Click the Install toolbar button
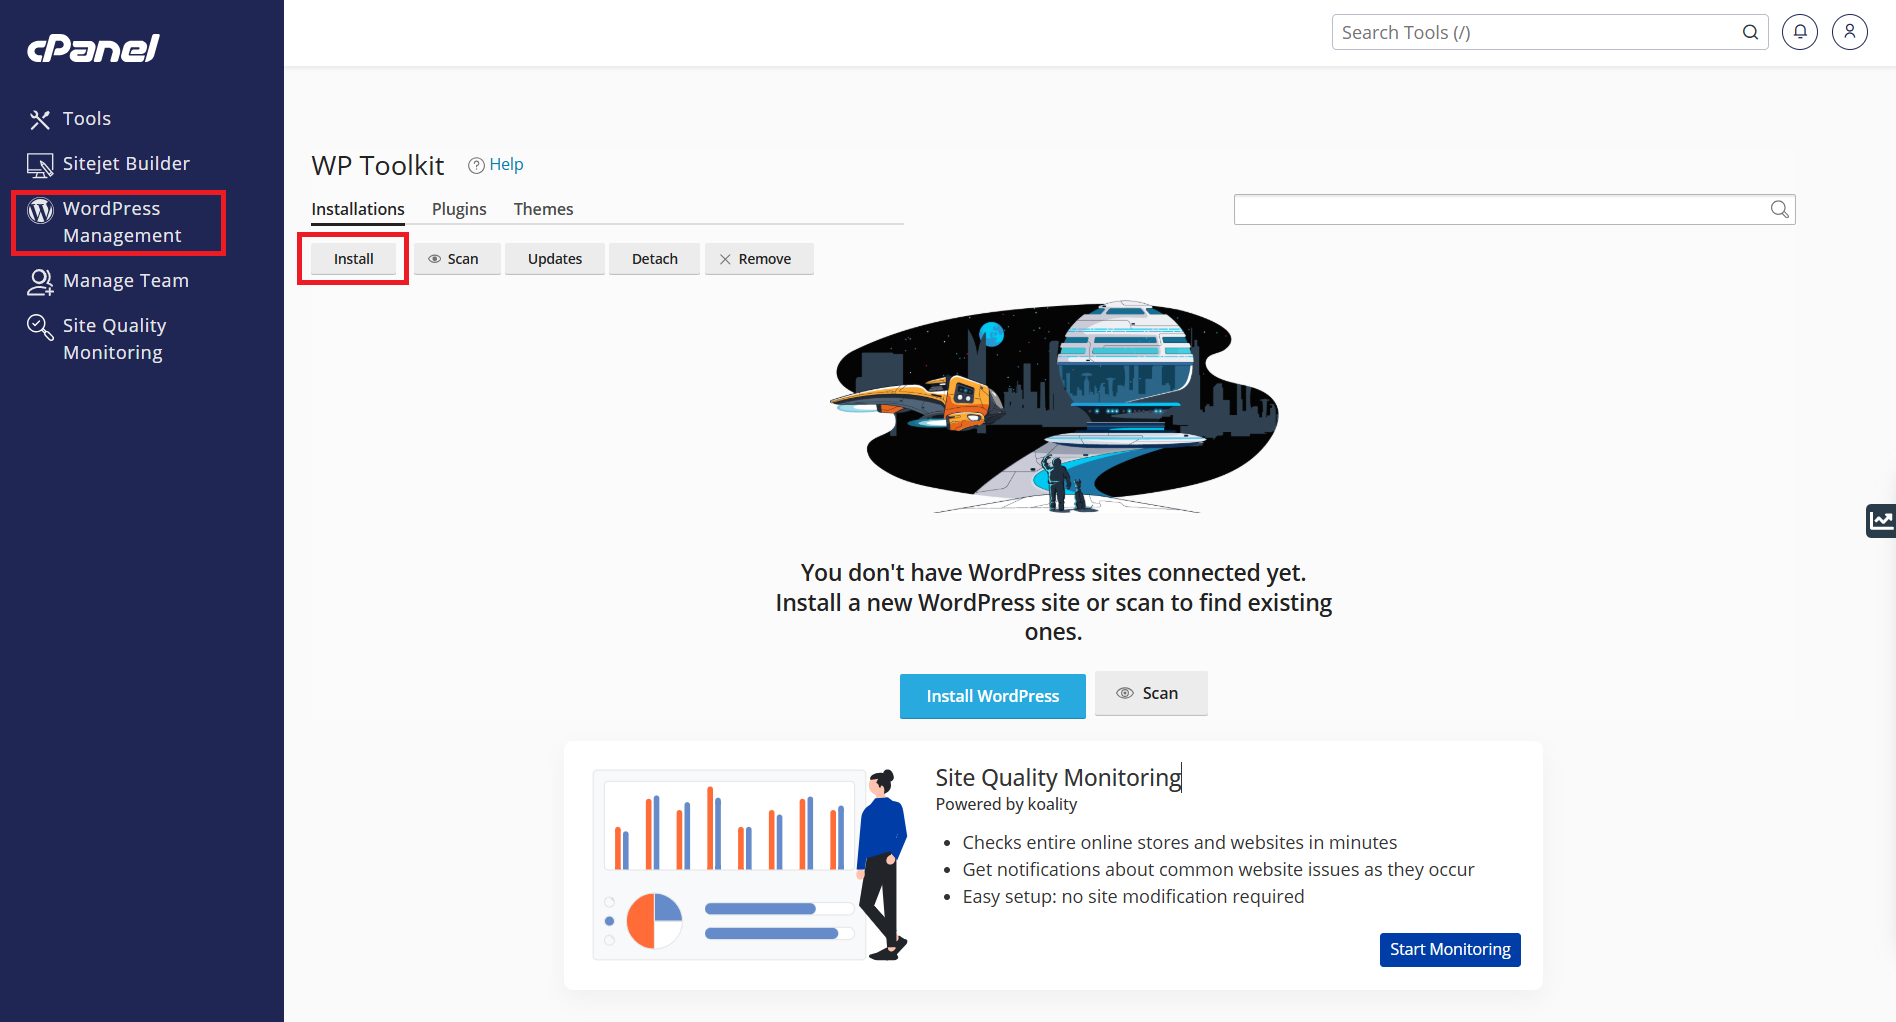The height and width of the screenshot is (1022, 1896). click(x=353, y=259)
